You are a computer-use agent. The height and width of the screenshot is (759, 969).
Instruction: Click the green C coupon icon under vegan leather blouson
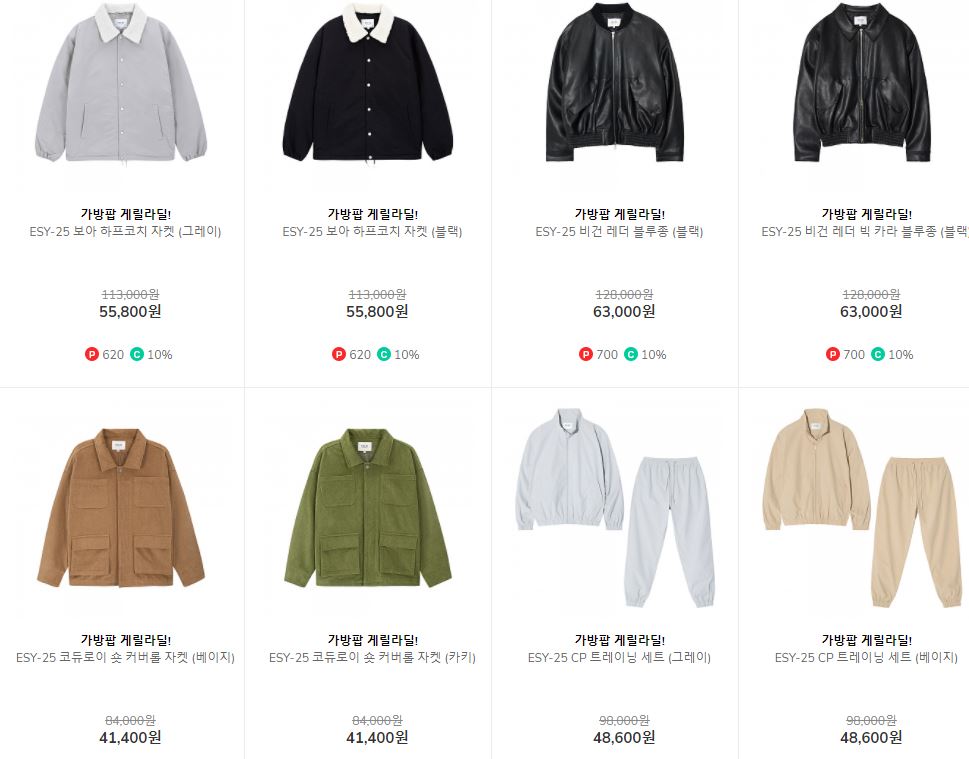[630, 354]
